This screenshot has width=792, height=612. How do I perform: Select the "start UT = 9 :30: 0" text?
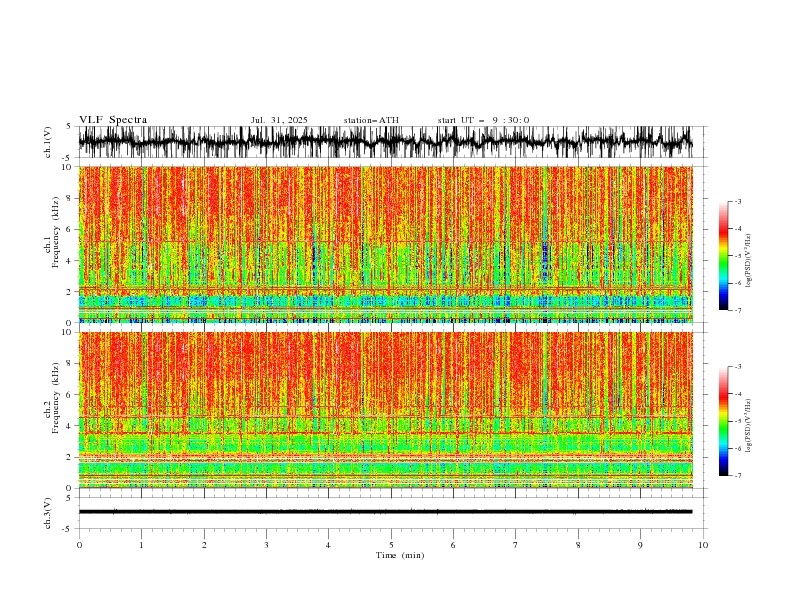(x=483, y=120)
